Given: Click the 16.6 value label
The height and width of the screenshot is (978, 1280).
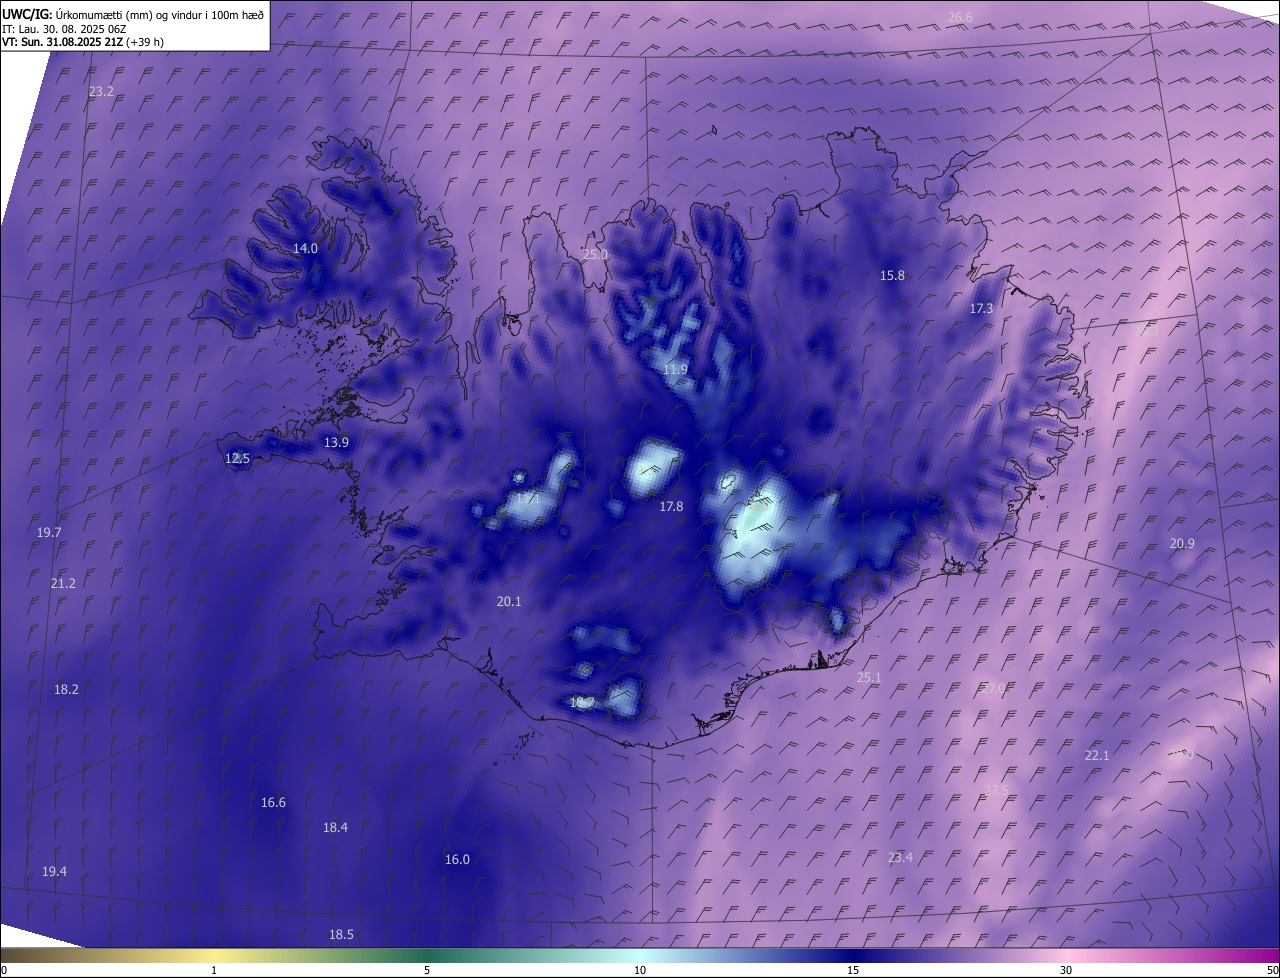Looking at the screenshot, I should [x=273, y=802].
